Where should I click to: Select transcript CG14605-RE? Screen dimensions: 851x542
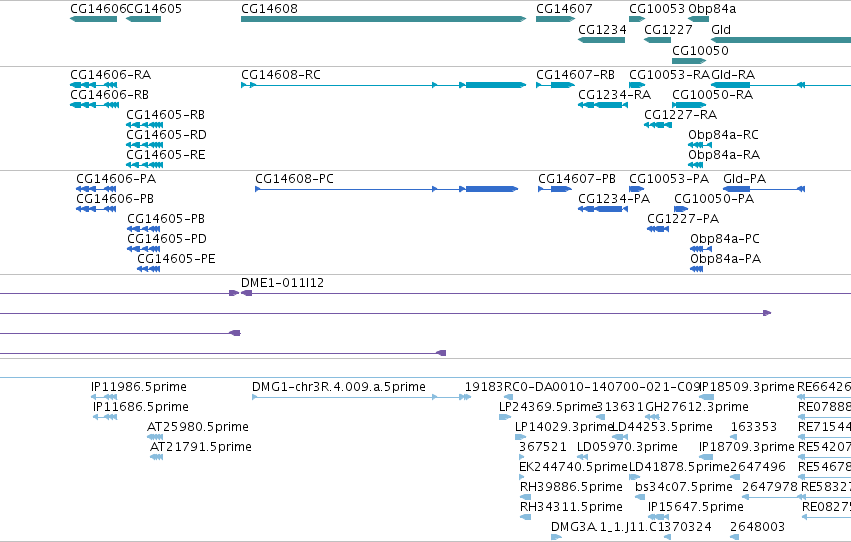pyautogui.click(x=144, y=165)
